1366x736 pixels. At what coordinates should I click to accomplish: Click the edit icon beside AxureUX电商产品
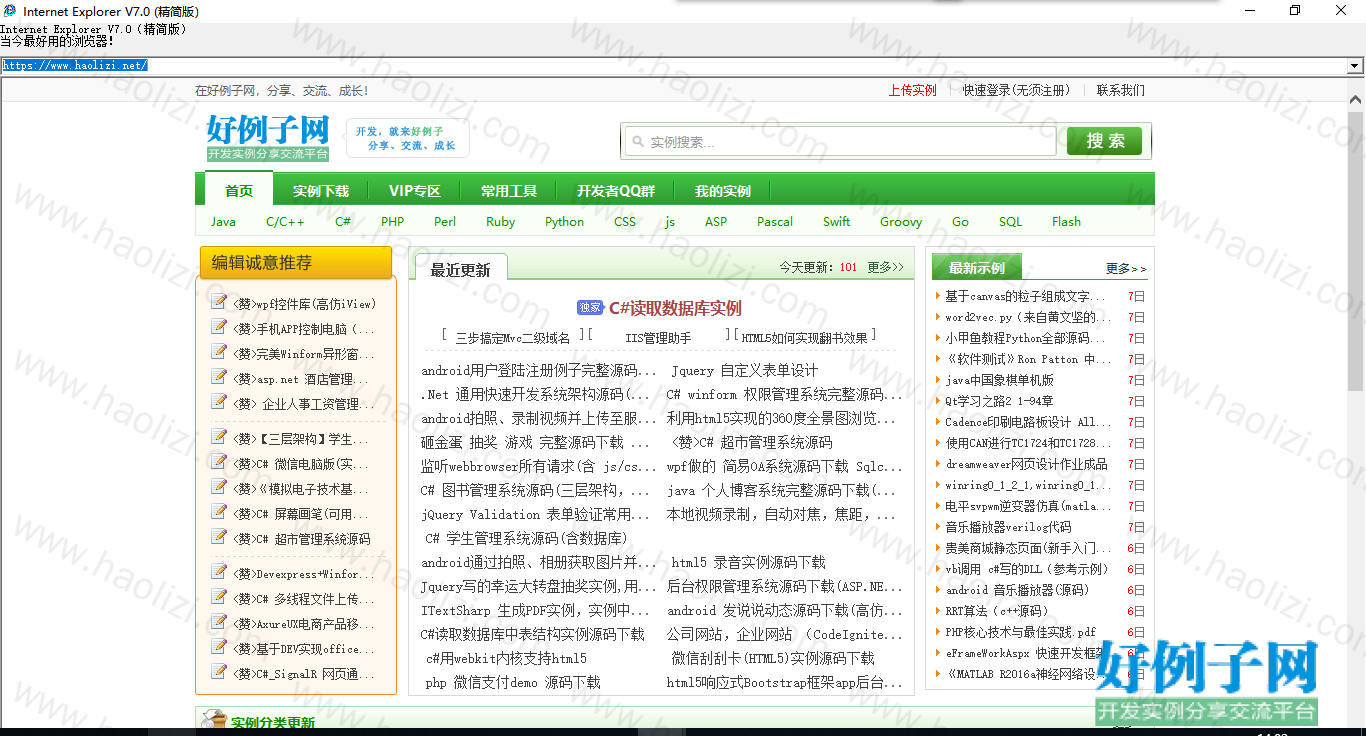[x=219, y=621]
